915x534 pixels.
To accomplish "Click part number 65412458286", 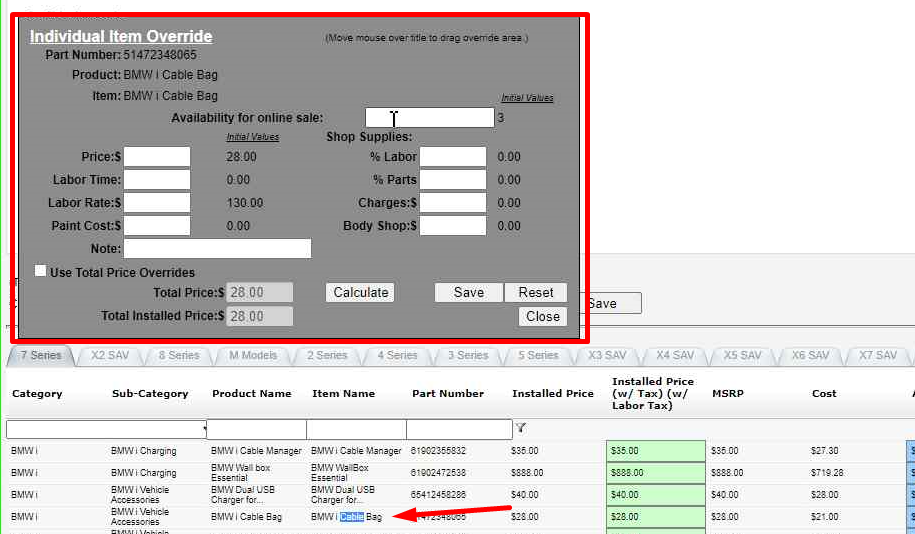I will [x=438, y=495].
